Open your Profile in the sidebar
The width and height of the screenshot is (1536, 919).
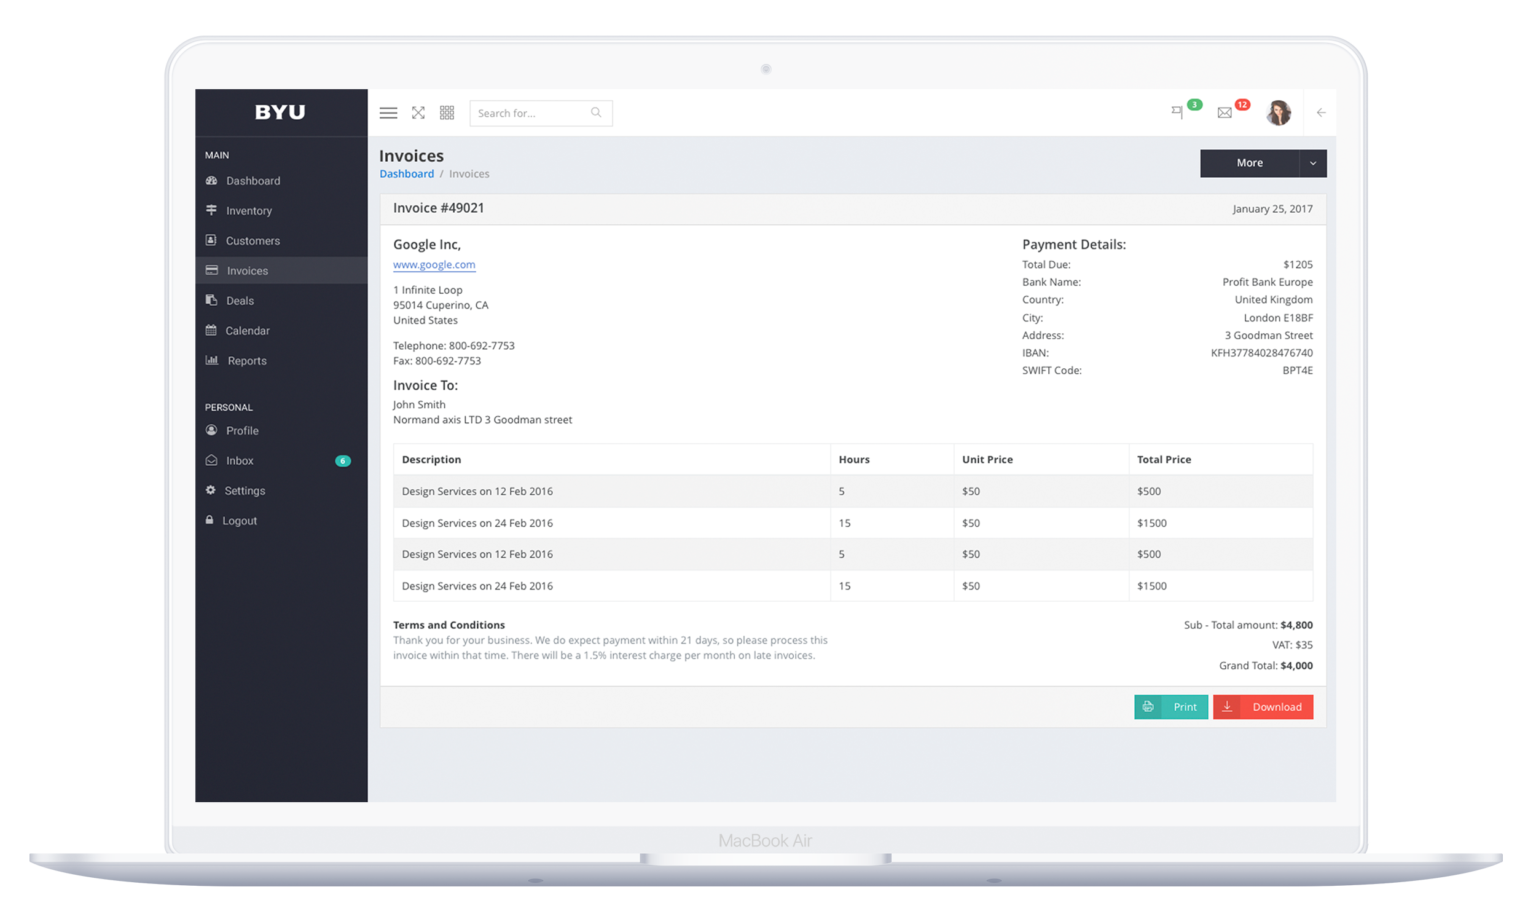point(242,430)
